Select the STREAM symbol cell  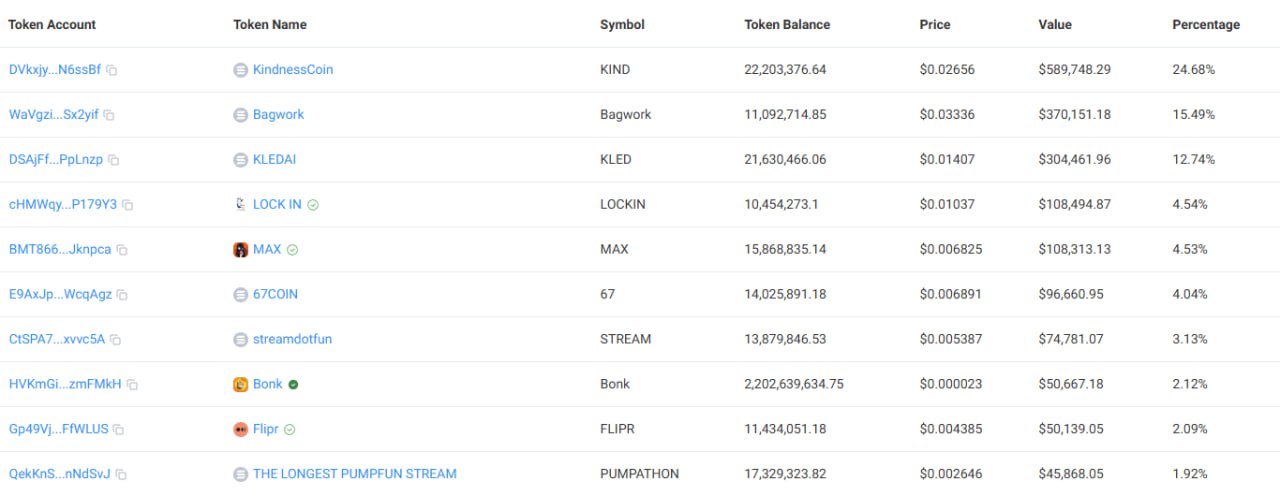tap(626, 340)
